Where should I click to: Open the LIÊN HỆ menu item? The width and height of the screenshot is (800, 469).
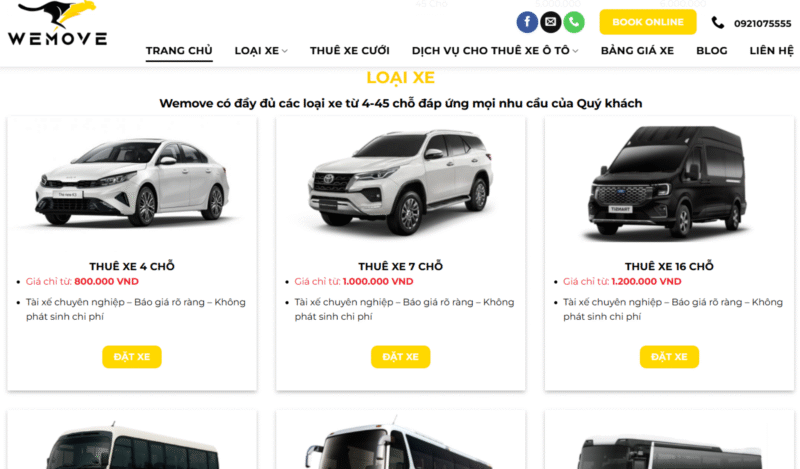tap(771, 51)
